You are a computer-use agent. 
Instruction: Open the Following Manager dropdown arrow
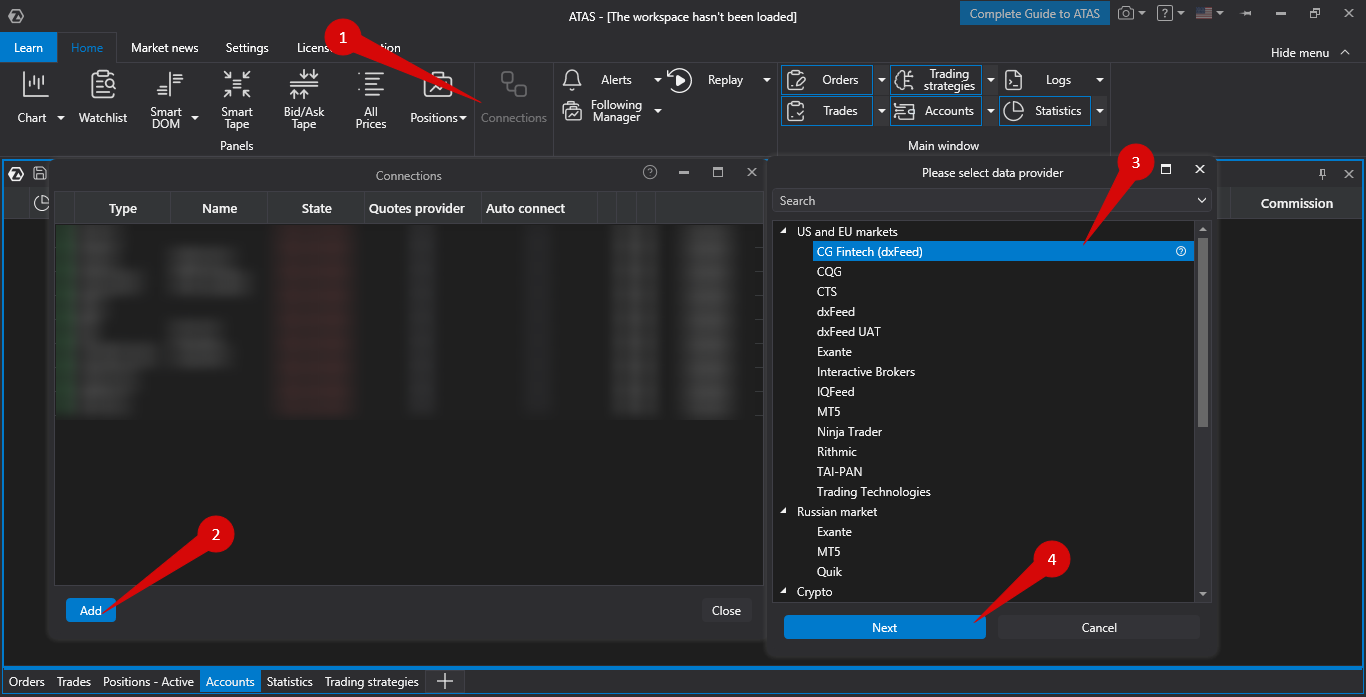[x=658, y=111]
